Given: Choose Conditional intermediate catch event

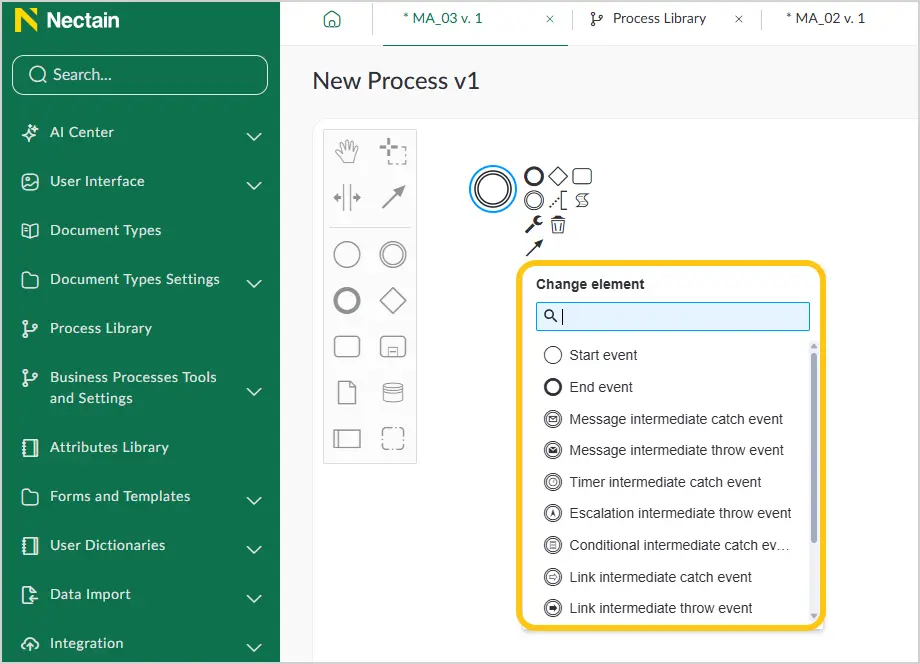Looking at the screenshot, I should tap(672, 545).
